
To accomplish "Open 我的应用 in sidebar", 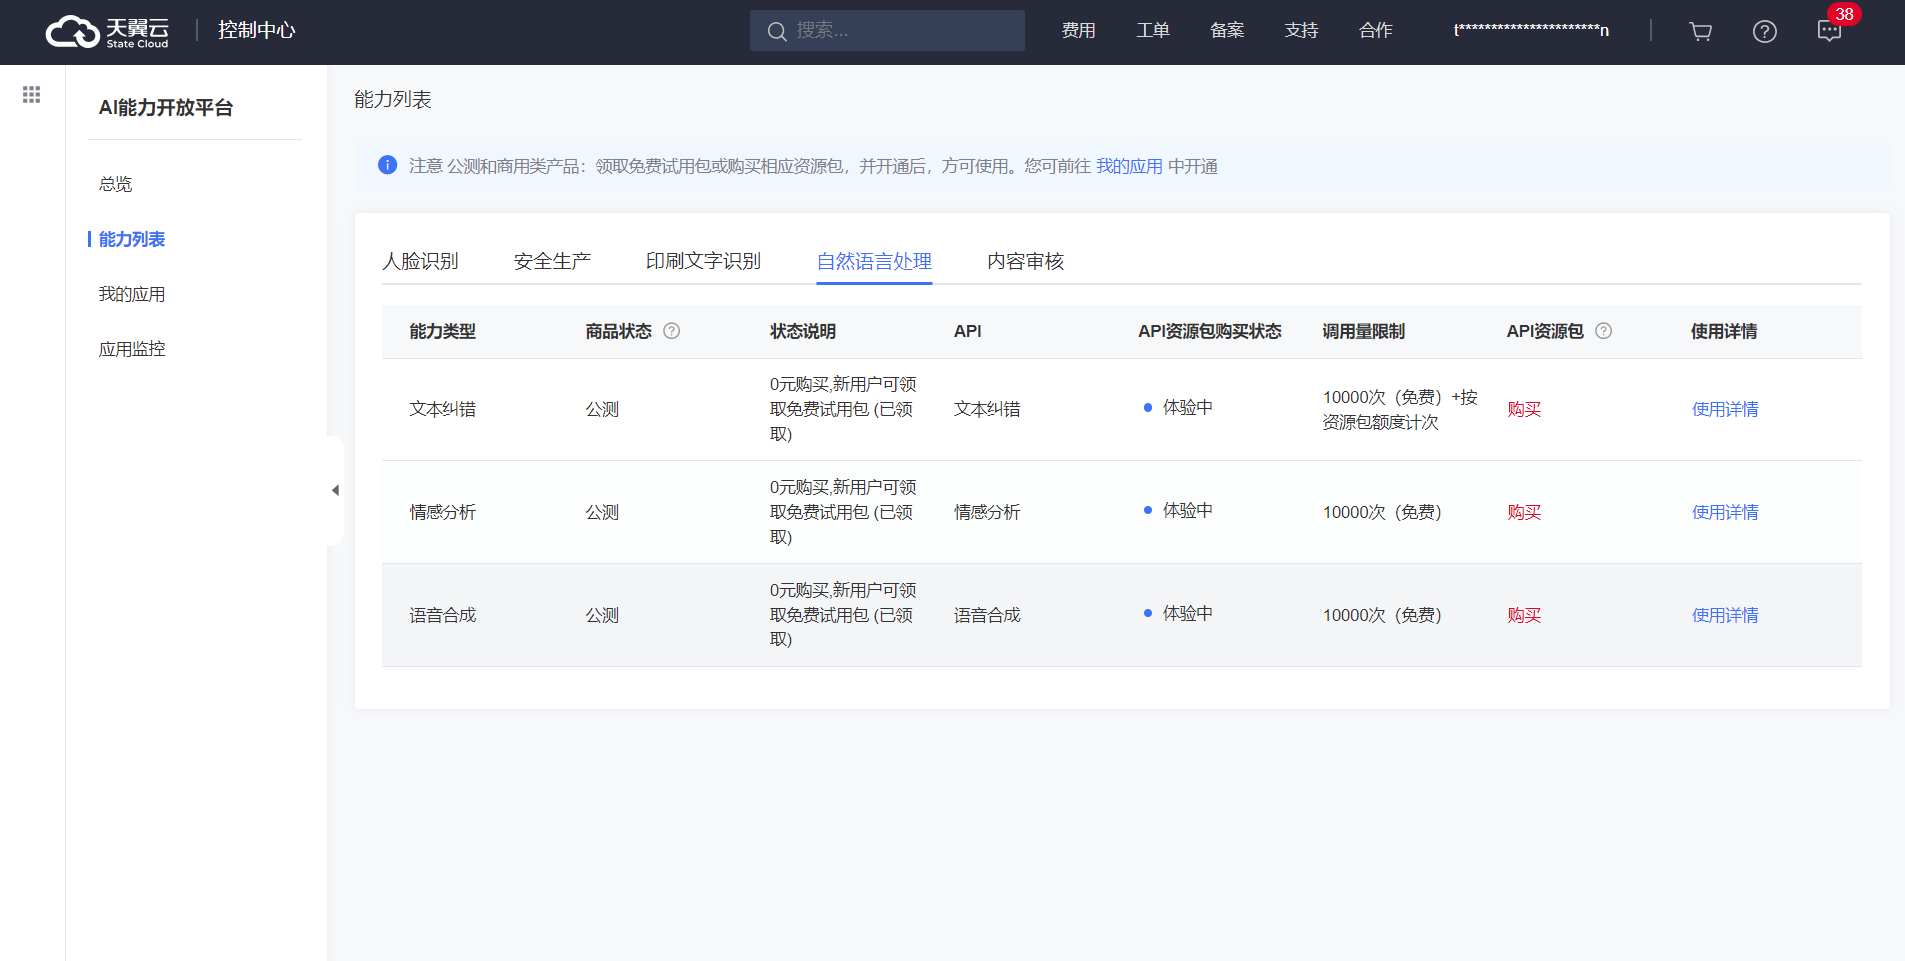I will click(x=132, y=294).
